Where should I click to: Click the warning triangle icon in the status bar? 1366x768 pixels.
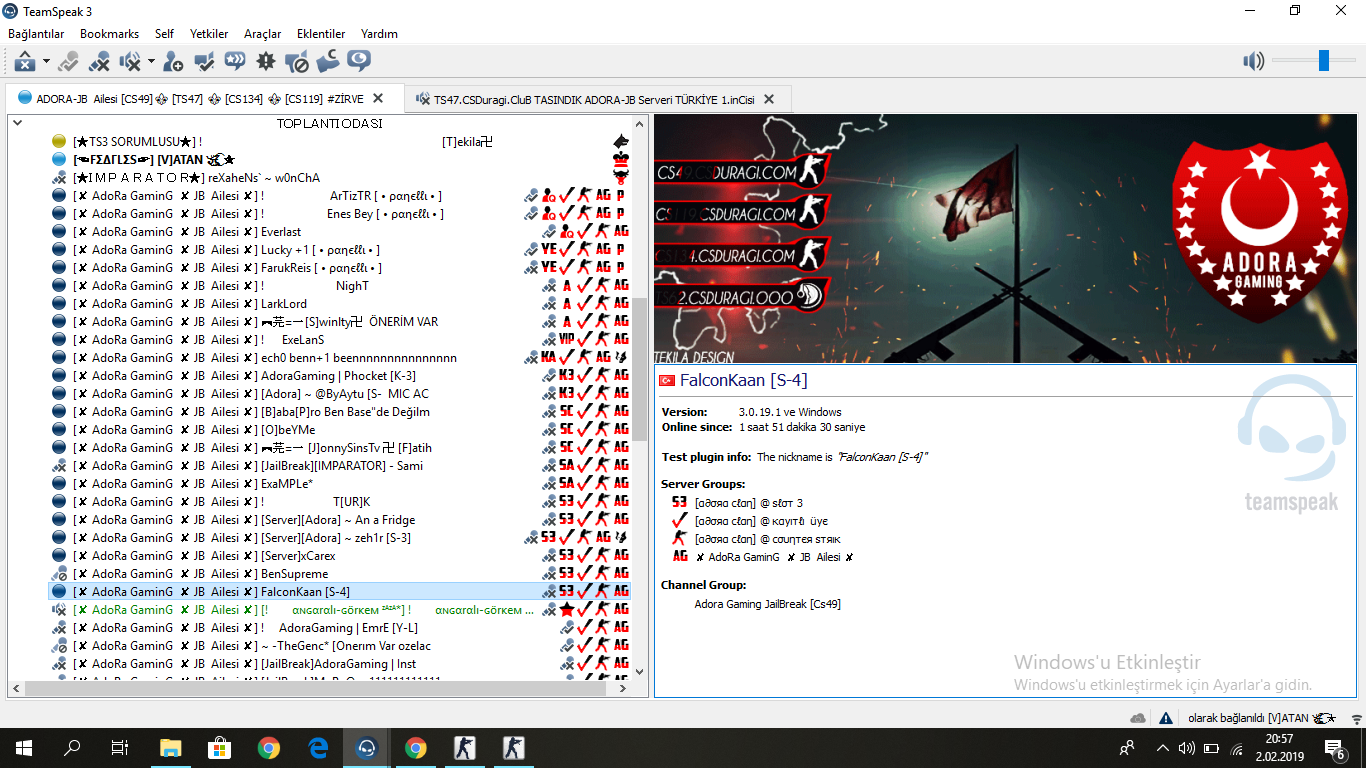tap(1166, 718)
